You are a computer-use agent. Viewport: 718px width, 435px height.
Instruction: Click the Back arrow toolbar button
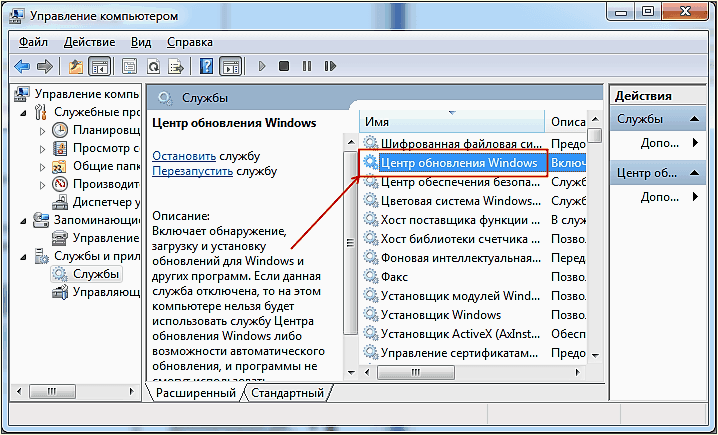[22, 66]
